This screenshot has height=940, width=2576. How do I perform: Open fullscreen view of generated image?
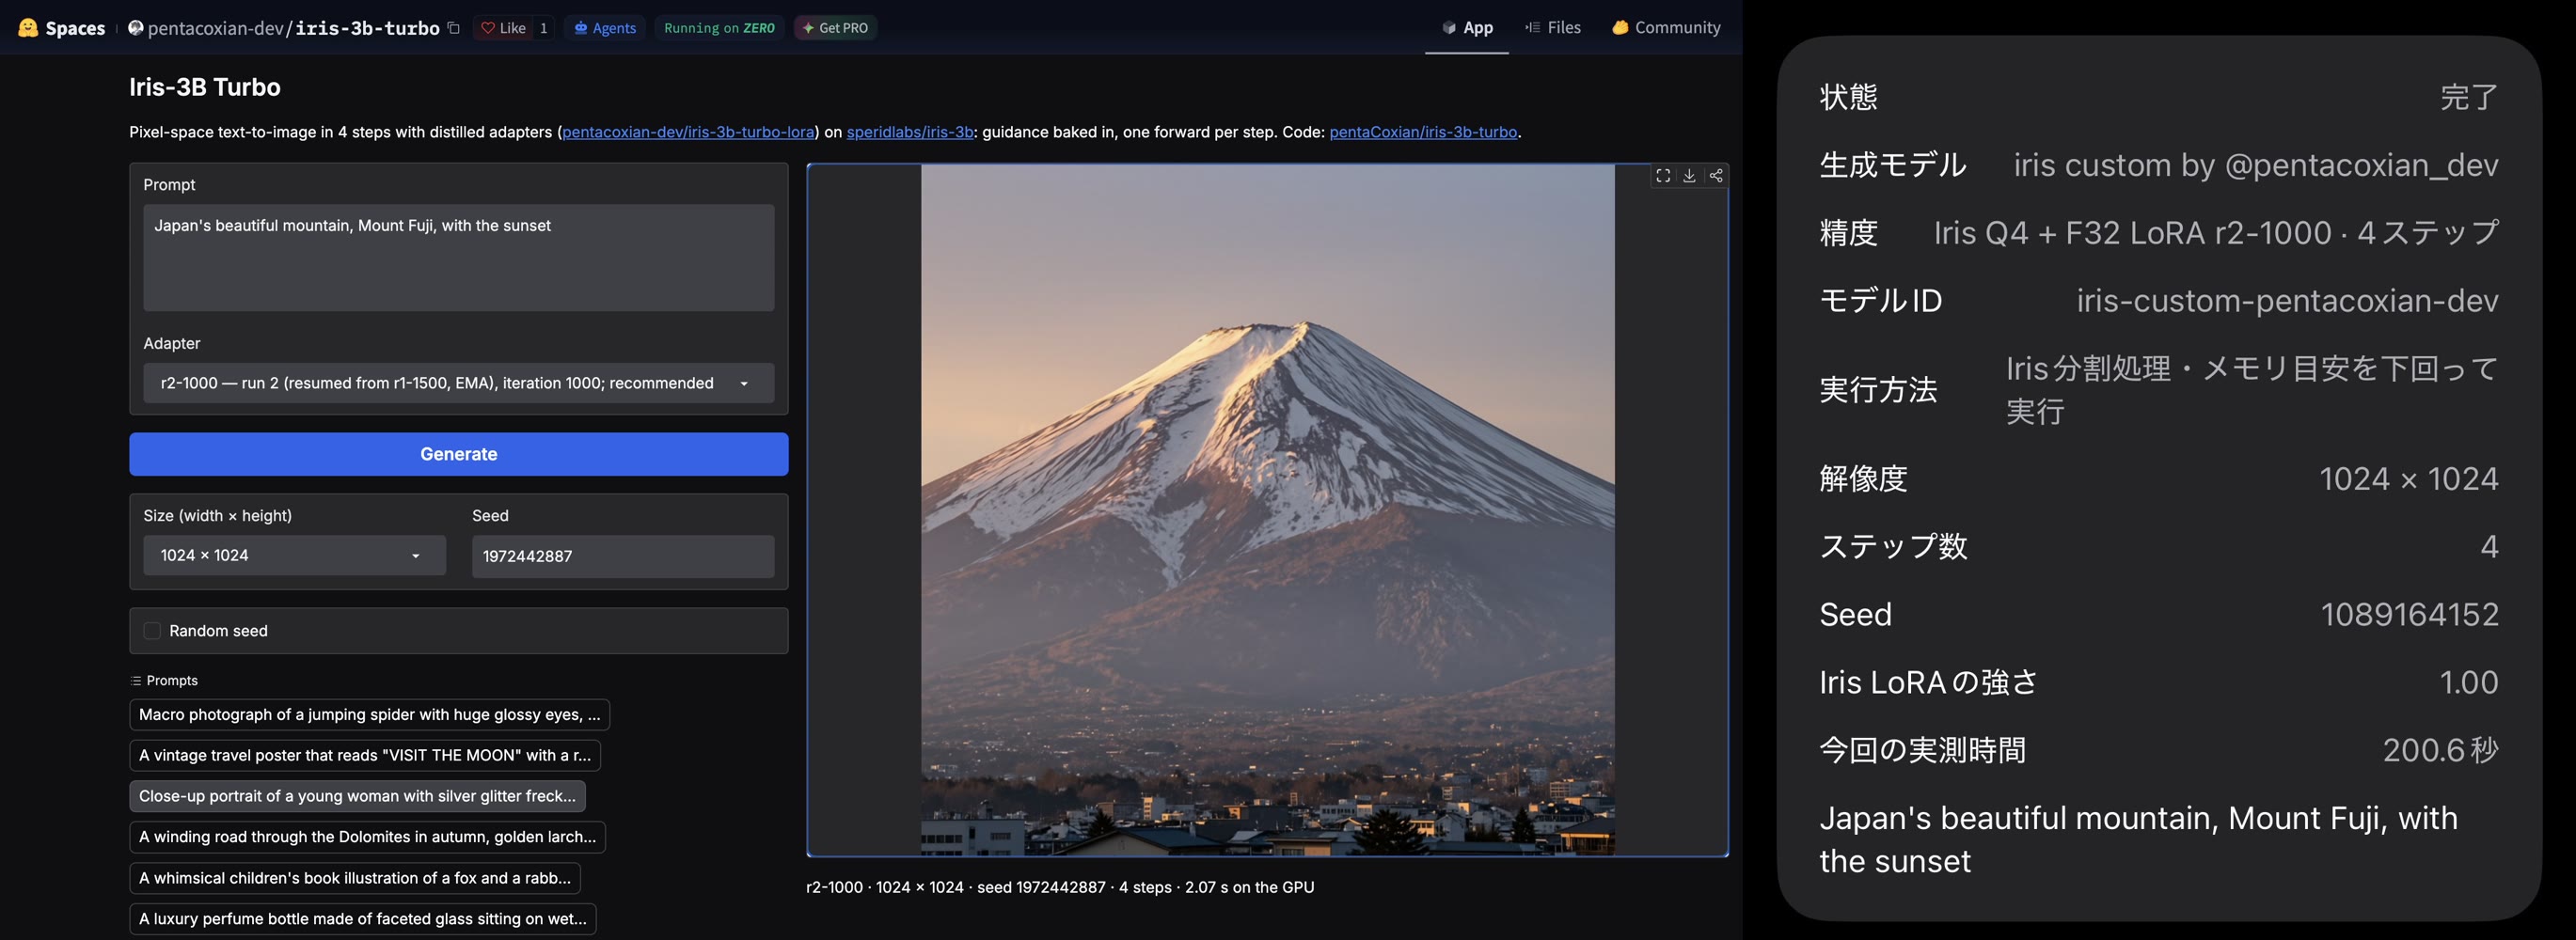[x=1663, y=176]
